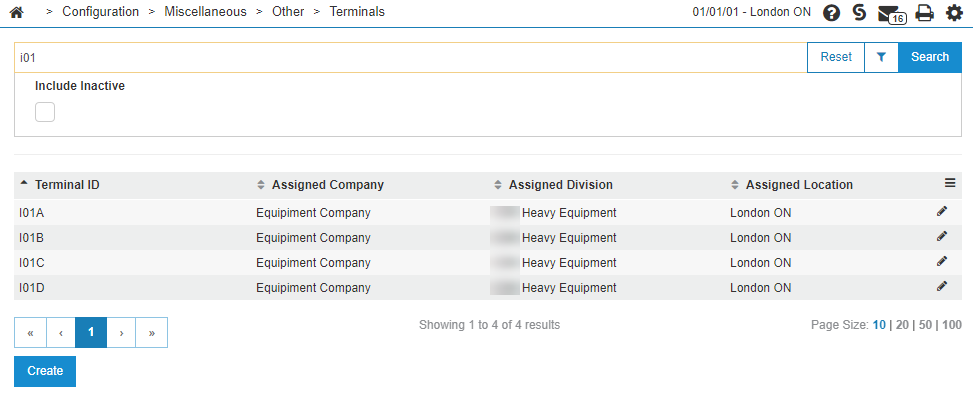
Task: Open the settings gear icon
Action: [954, 12]
